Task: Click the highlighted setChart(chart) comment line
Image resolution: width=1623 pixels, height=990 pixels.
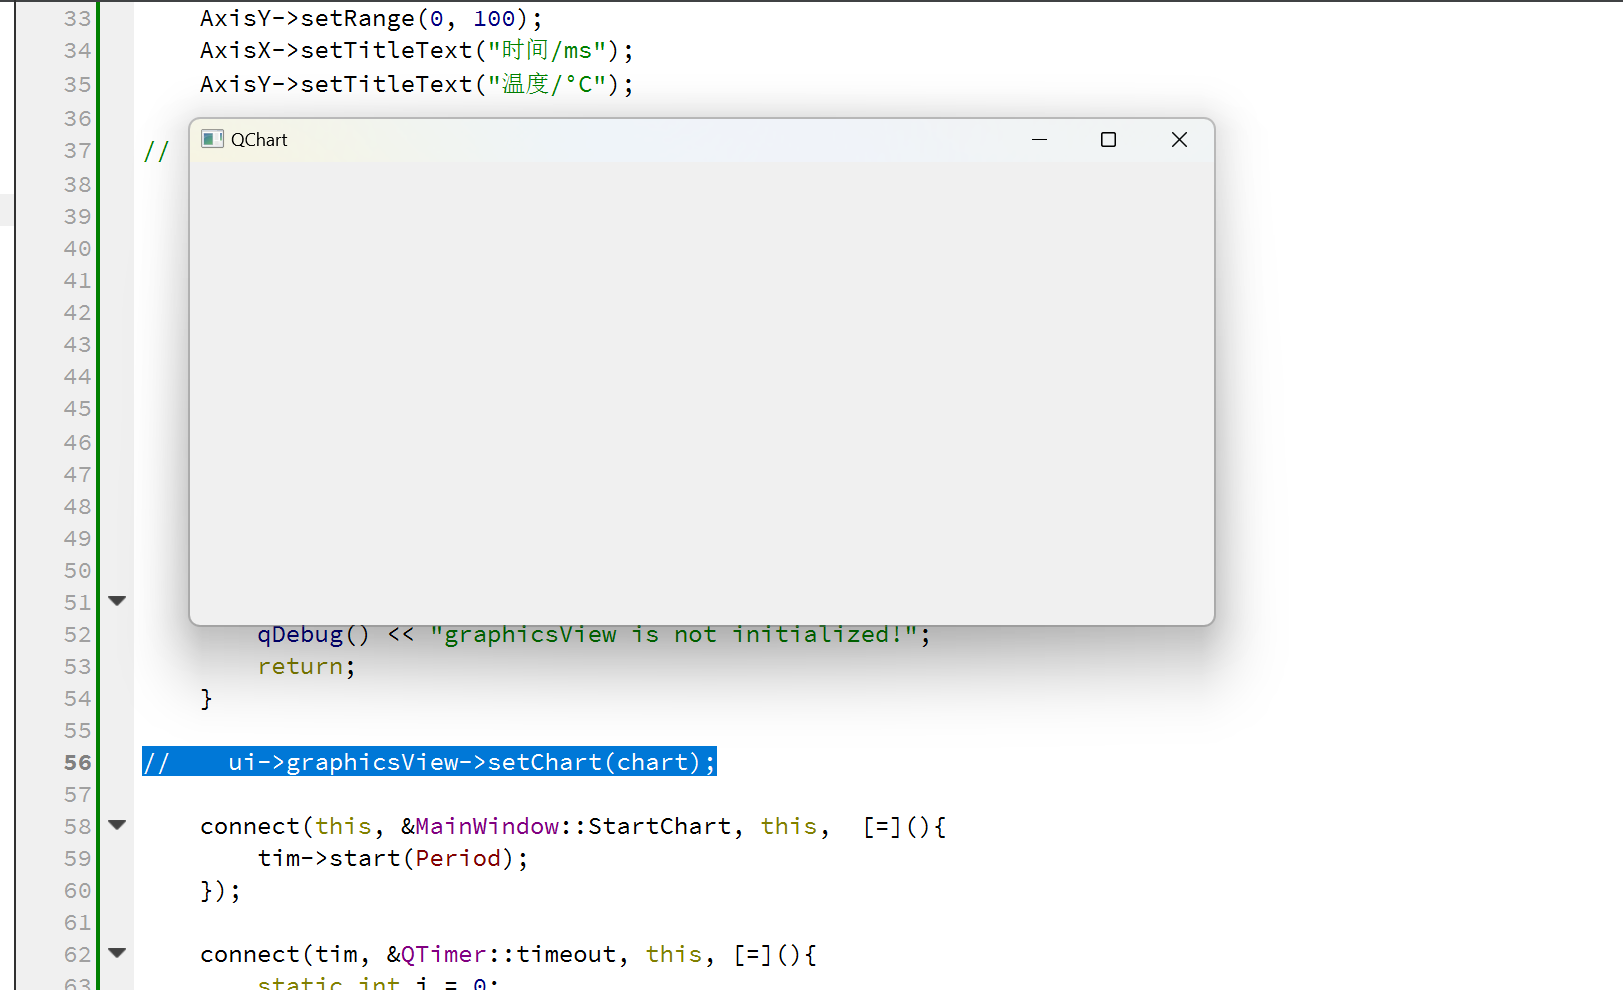Action: pyautogui.click(x=430, y=762)
